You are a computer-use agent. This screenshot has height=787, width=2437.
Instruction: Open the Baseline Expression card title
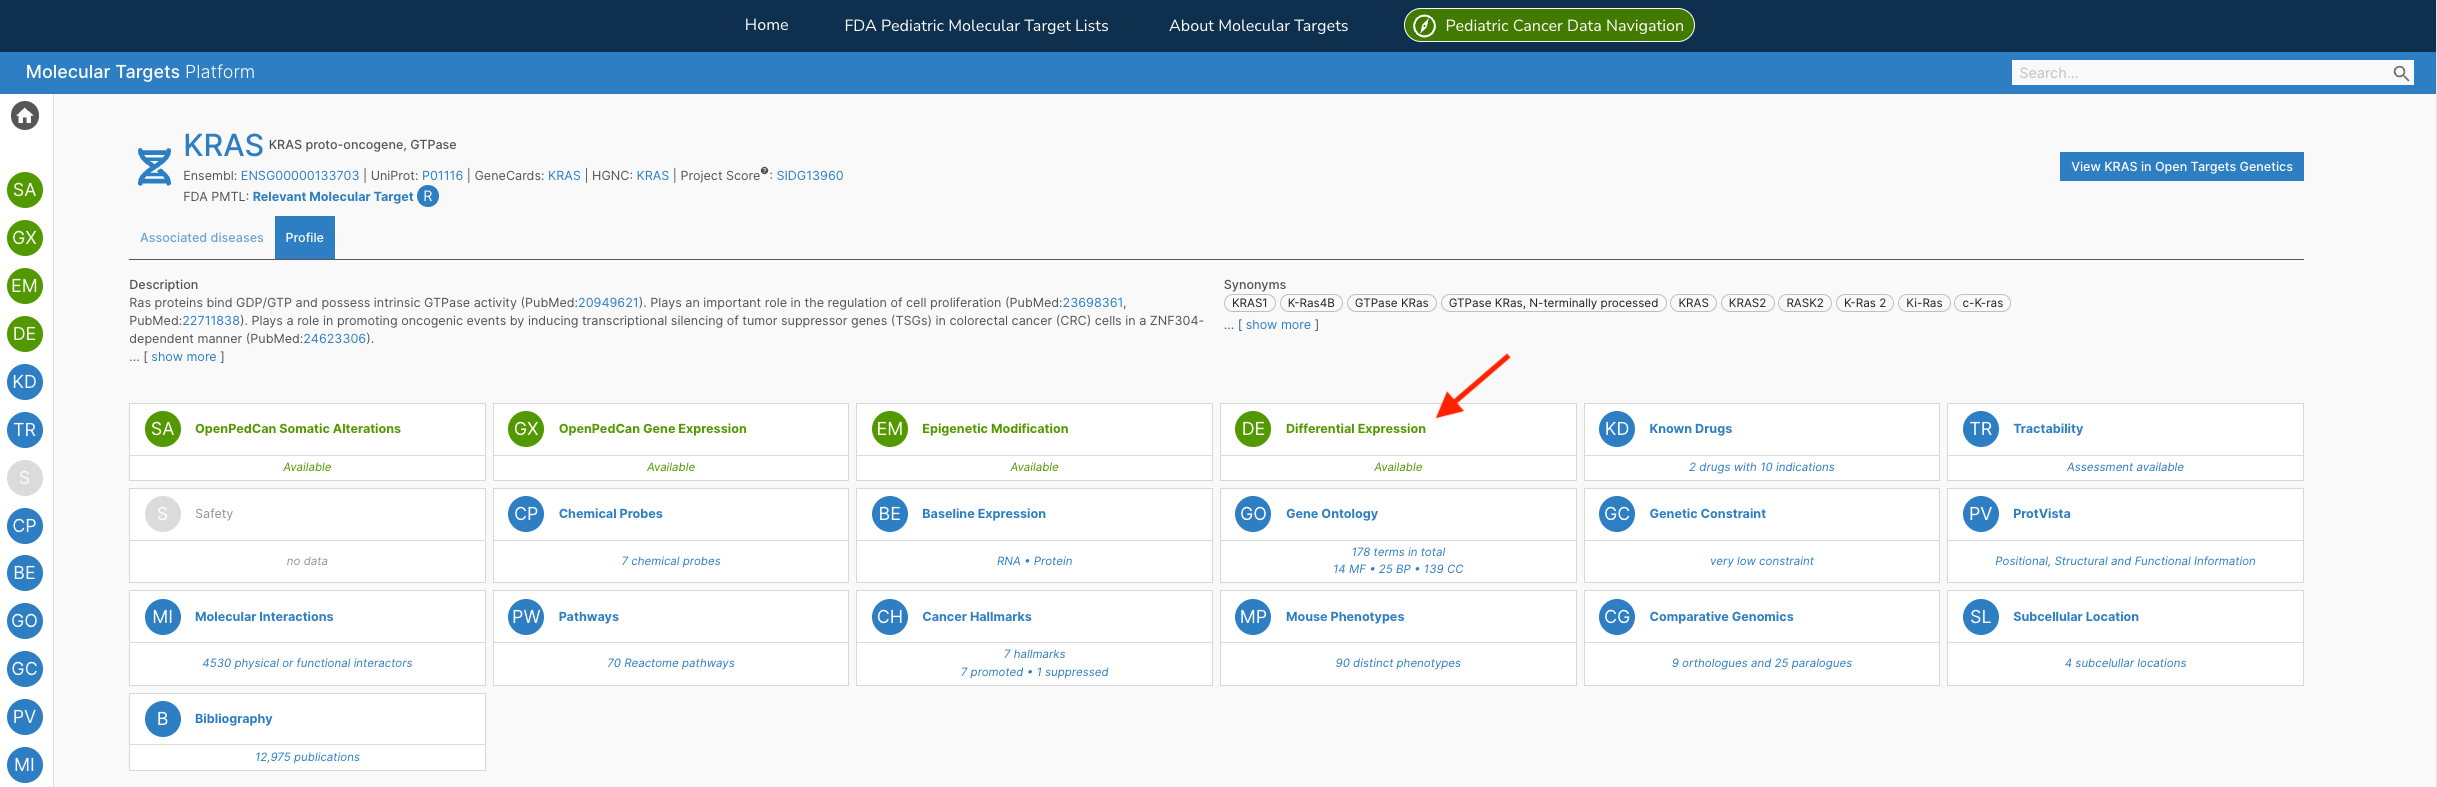point(984,514)
